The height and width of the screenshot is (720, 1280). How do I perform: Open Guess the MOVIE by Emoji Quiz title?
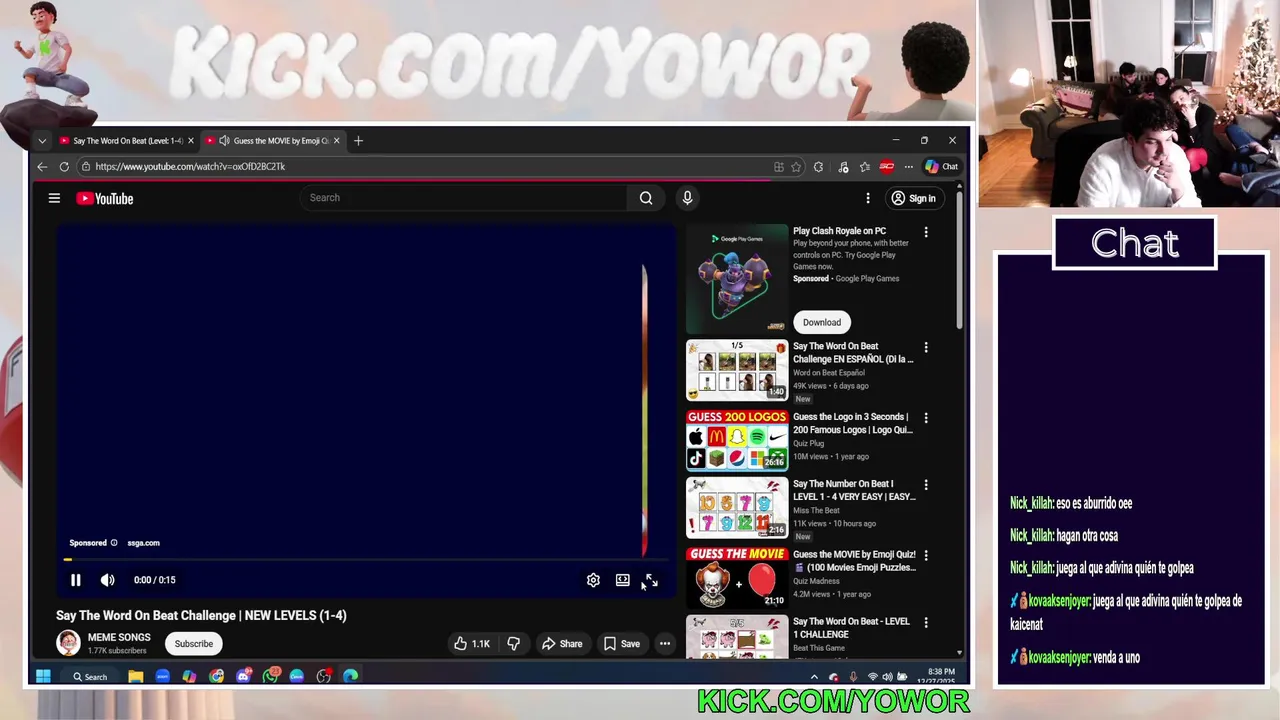click(x=854, y=561)
